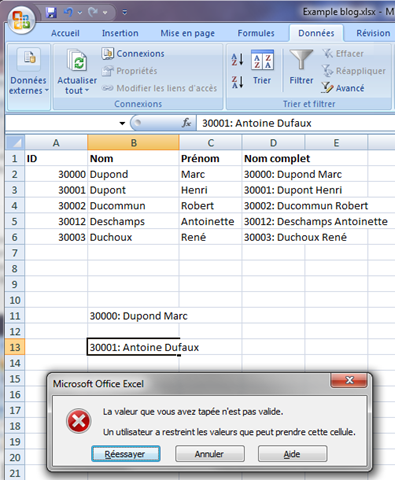The height and width of the screenshot is (480, 395).
Task: Select column E header
Action: (x=336, y=143)
